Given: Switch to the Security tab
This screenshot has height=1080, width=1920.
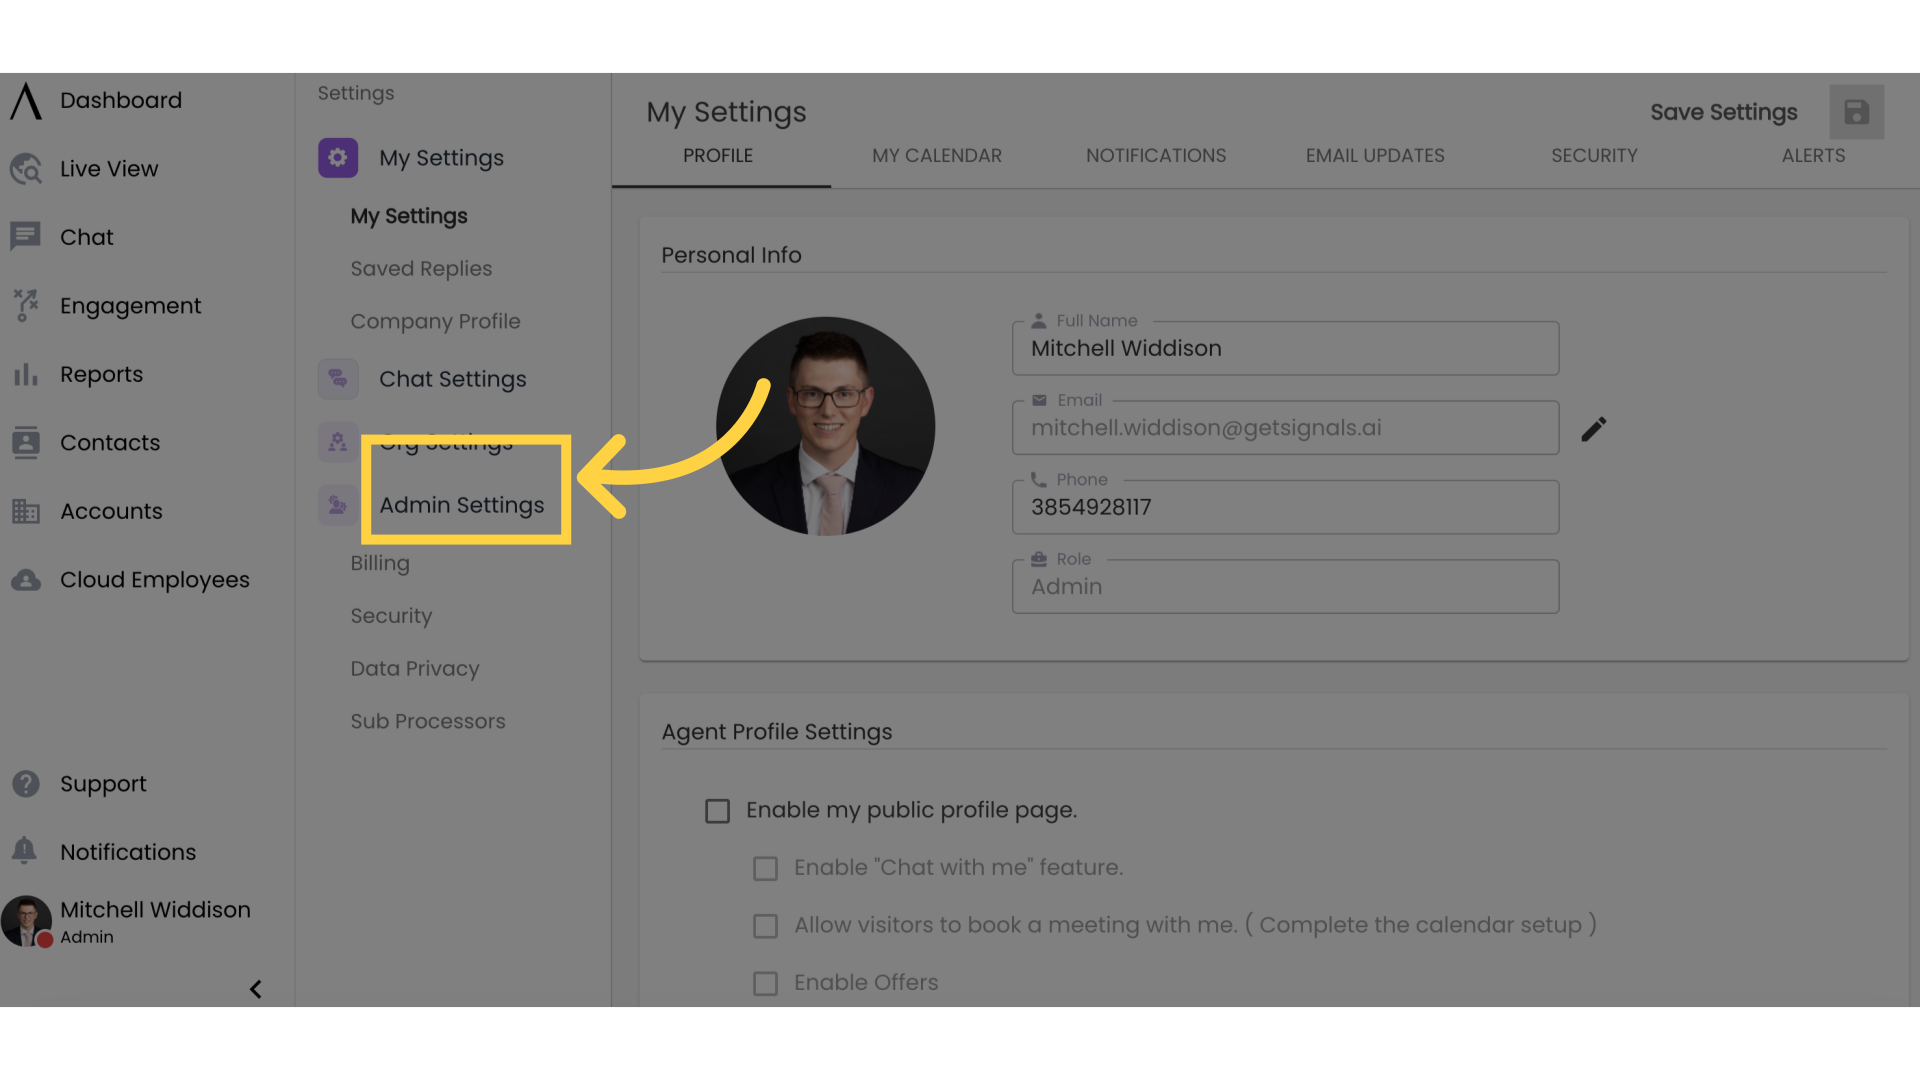Looking at the screenshot, I should [1594, 156].
